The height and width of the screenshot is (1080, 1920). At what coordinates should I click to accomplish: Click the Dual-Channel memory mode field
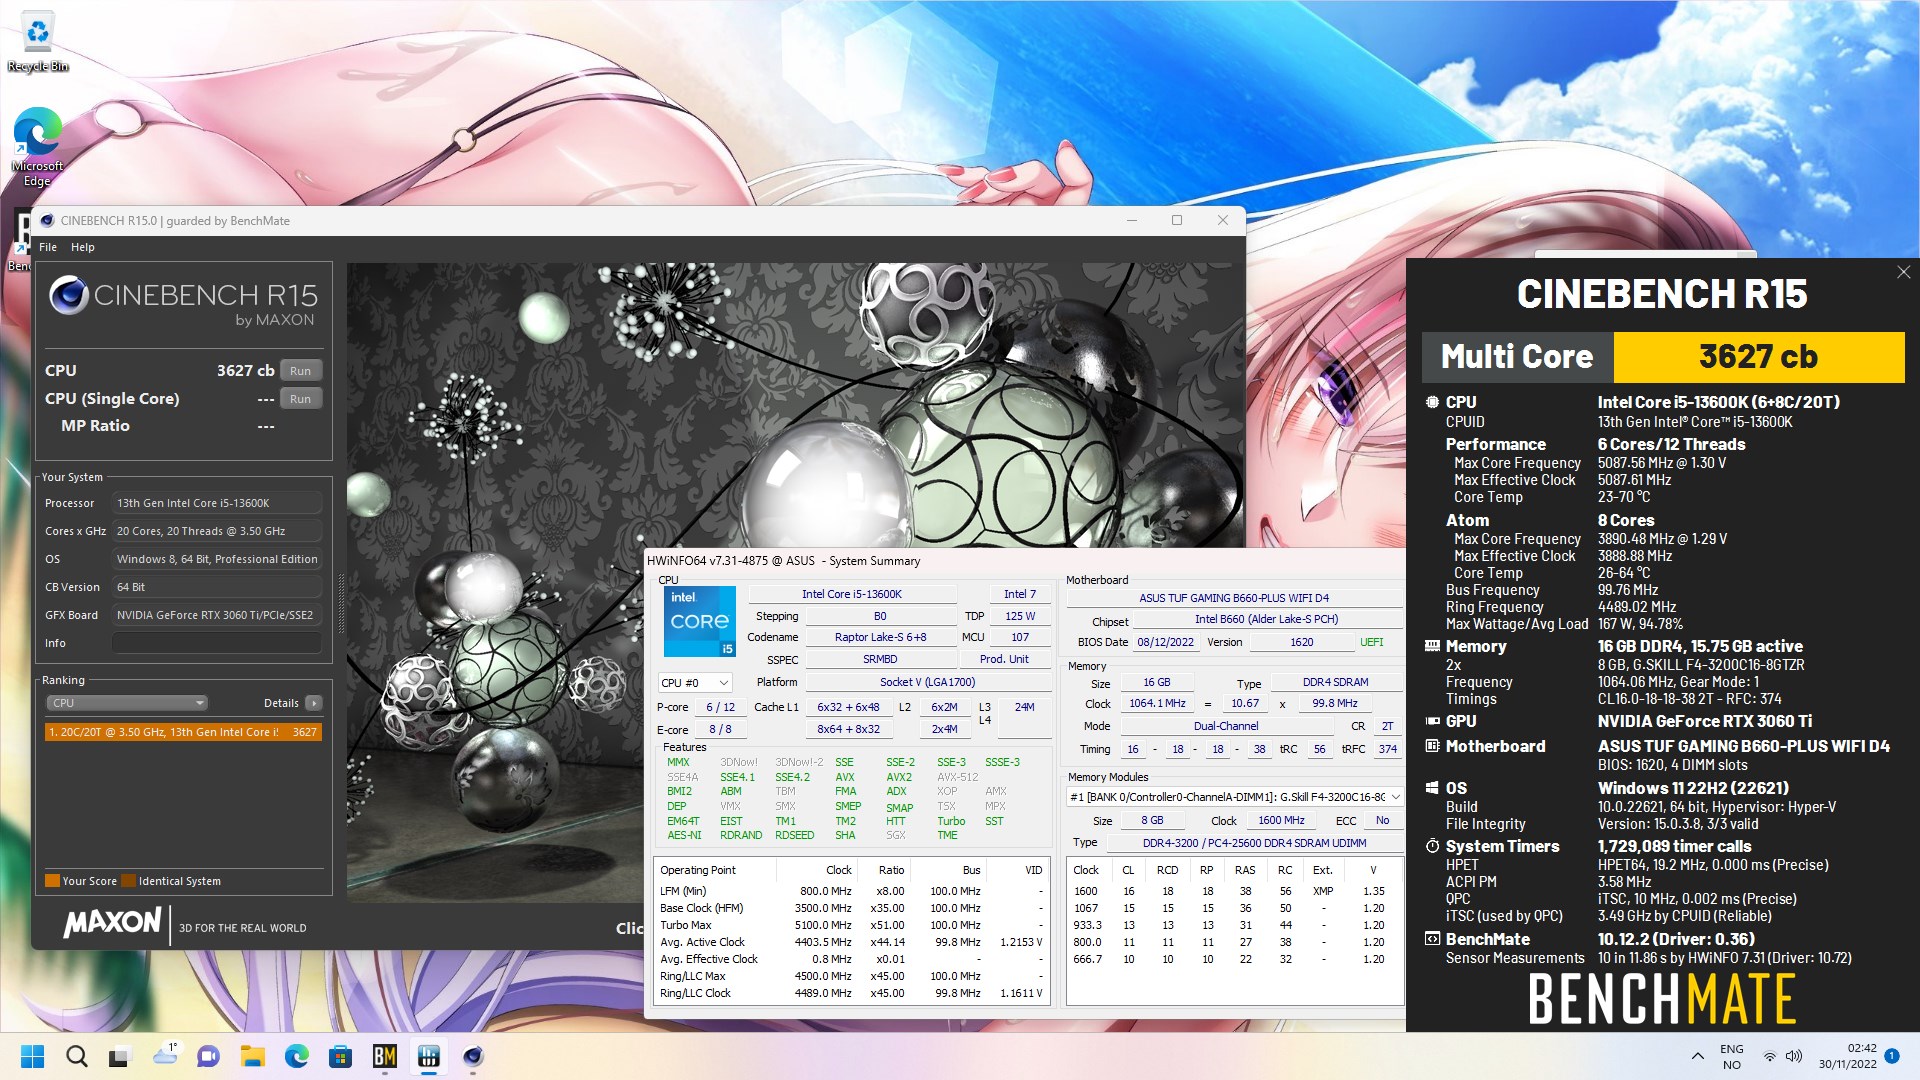[x=1226, y=726]
